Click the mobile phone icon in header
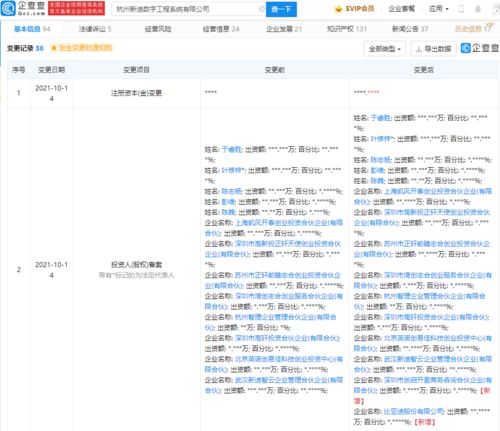 point(462,9)
